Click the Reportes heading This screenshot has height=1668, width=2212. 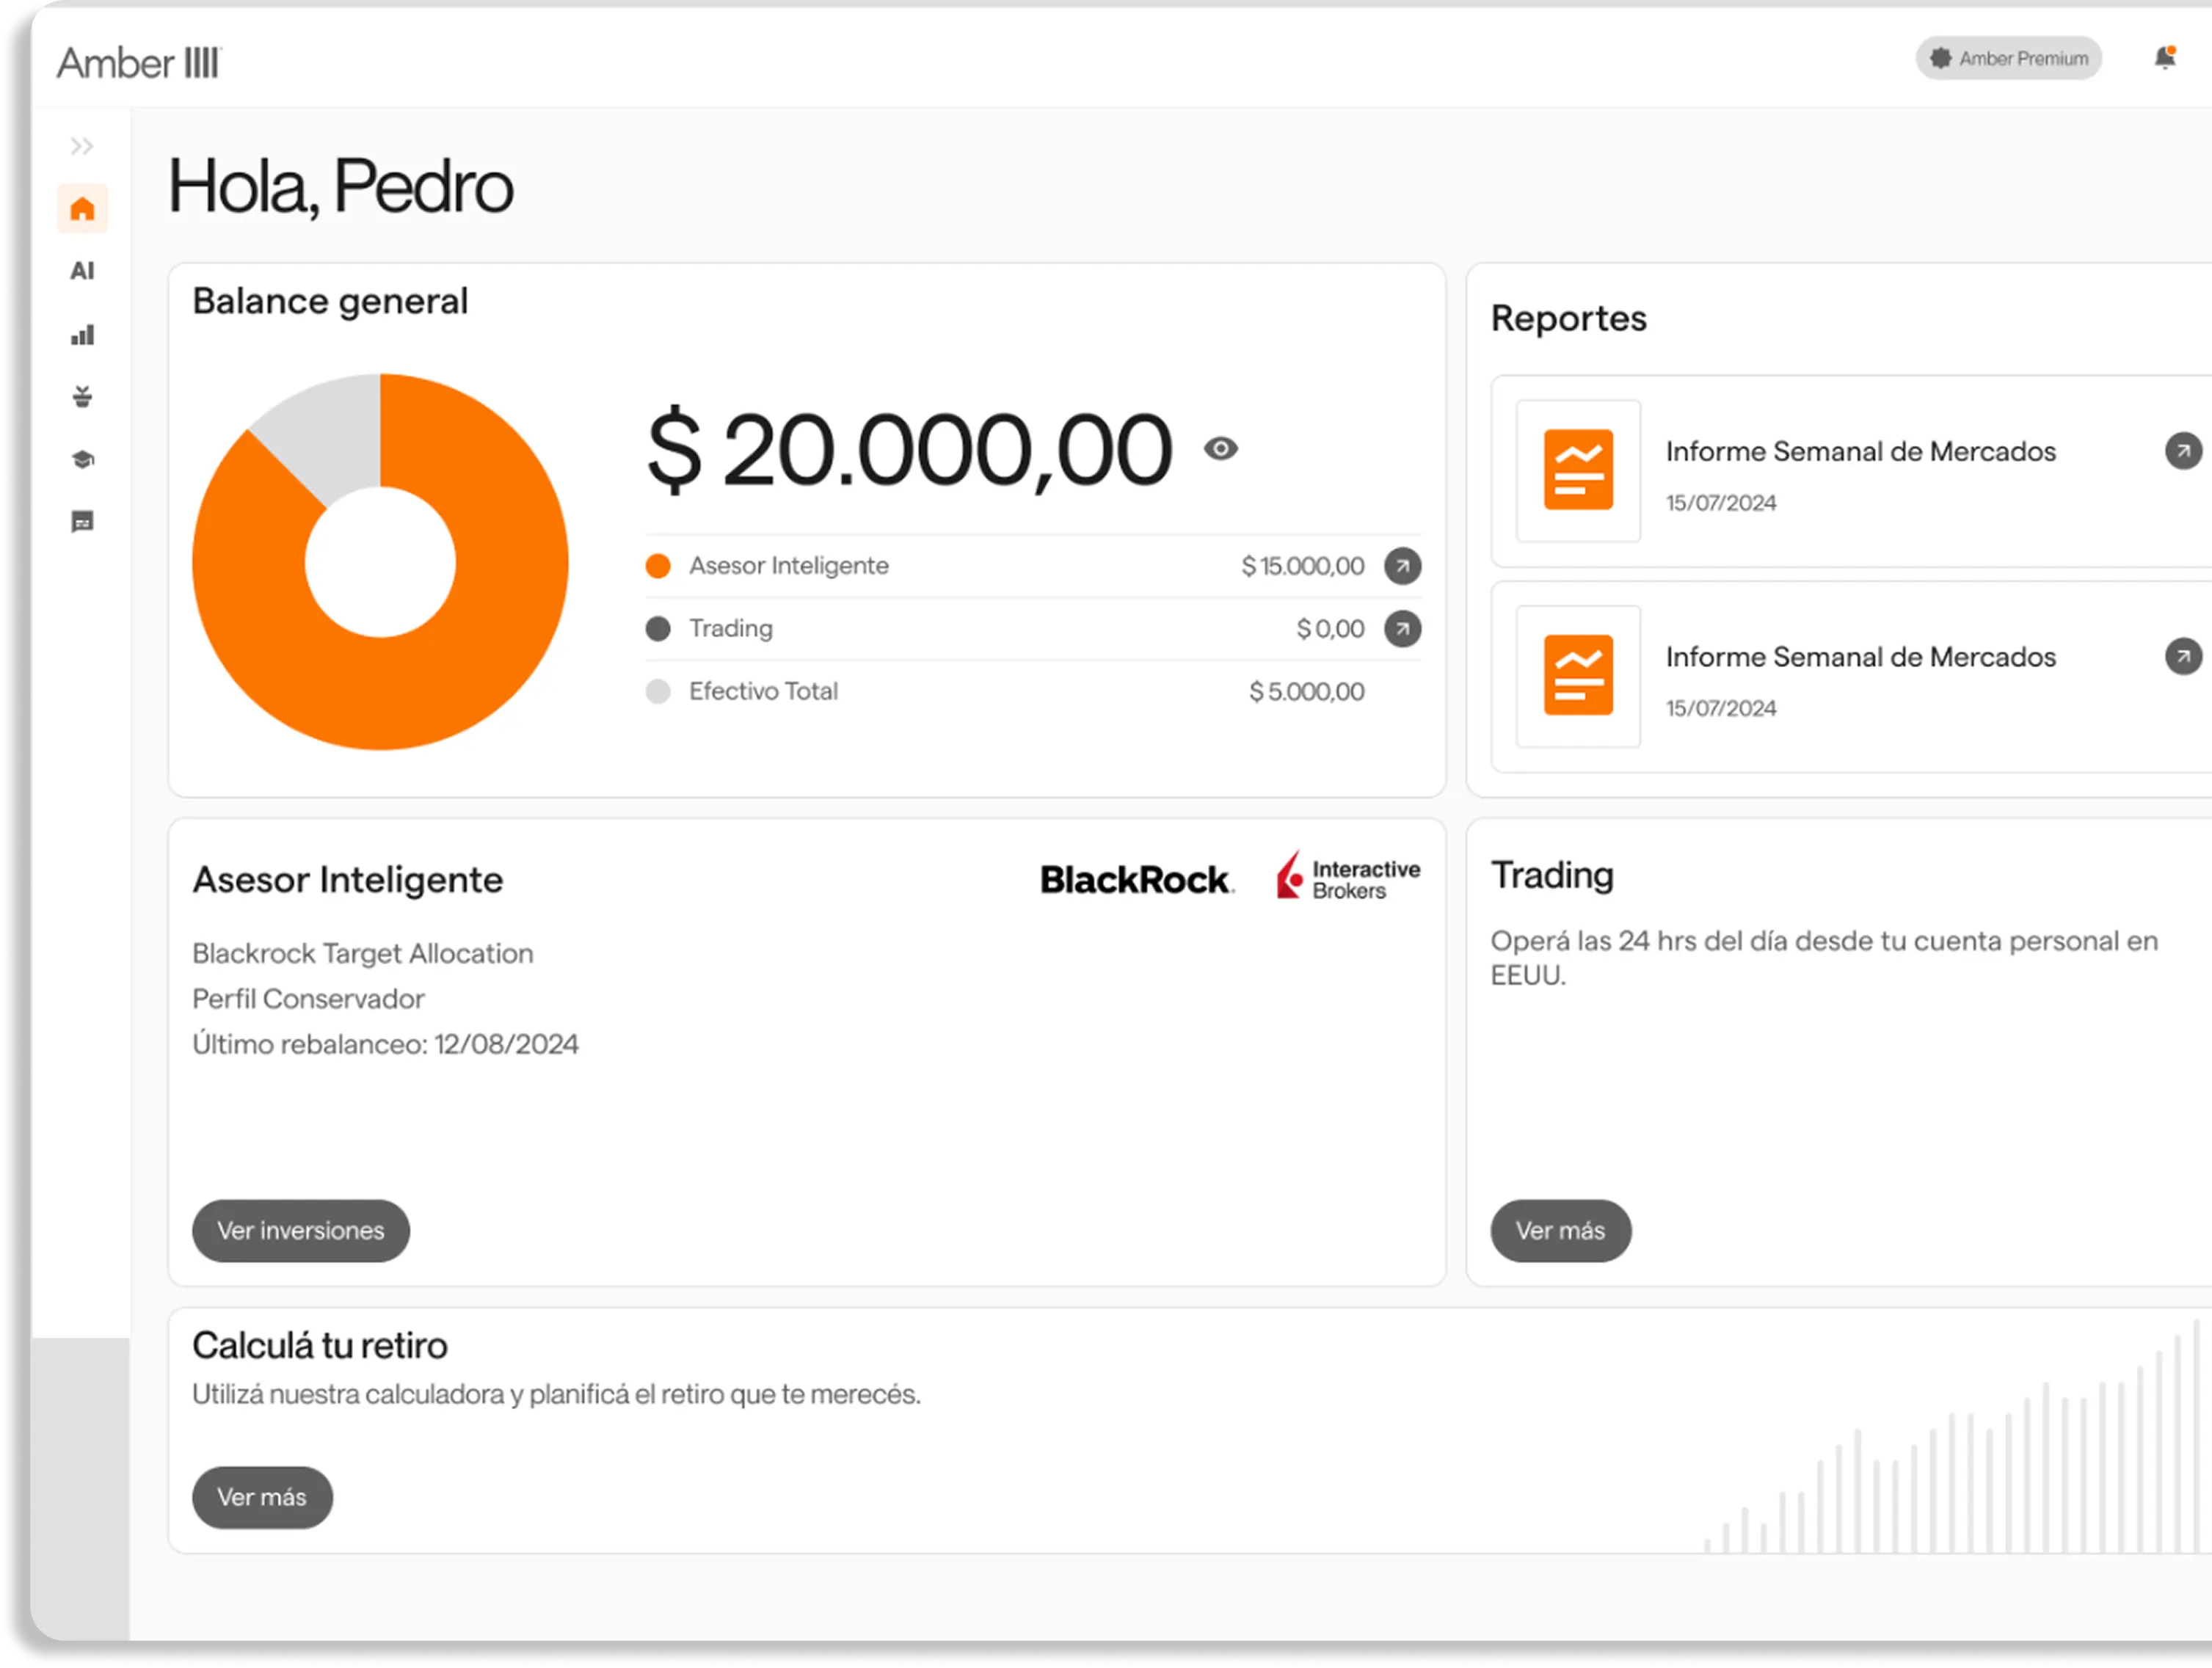(x=1568, y=319)
